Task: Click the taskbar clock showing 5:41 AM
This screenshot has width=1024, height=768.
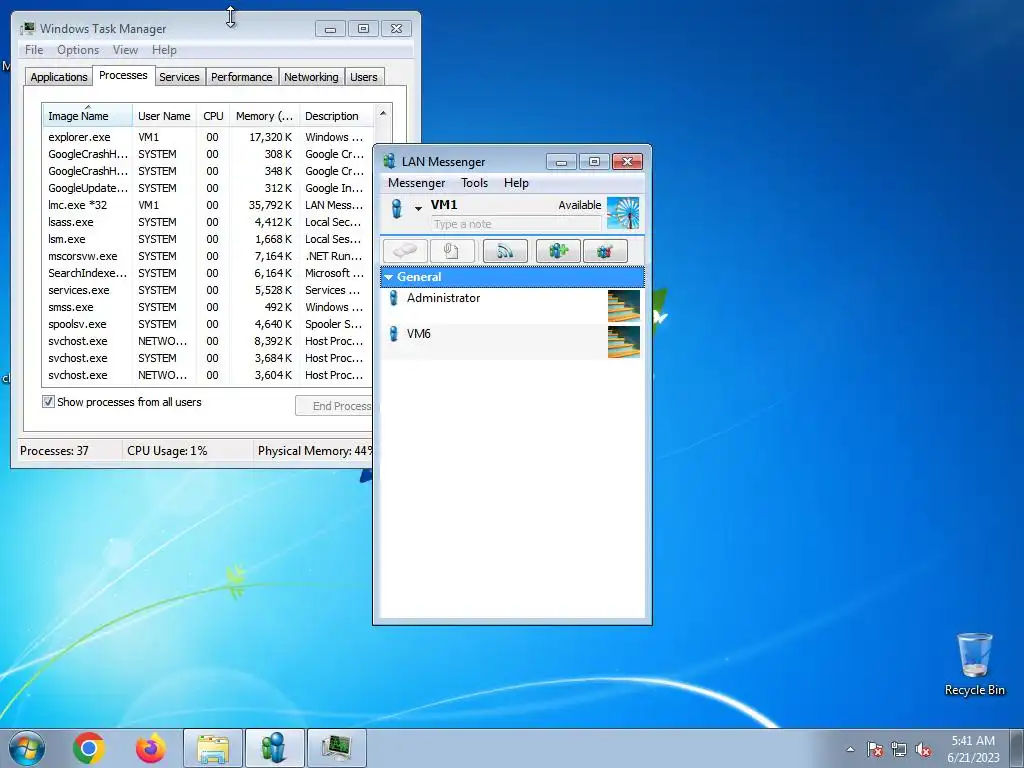Action: click(973, 749)
